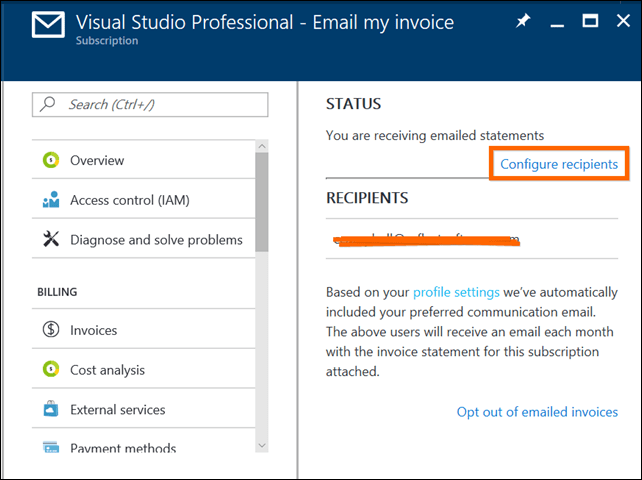Click the External services bag icon

pyautogui.click(x=50, y=410)
